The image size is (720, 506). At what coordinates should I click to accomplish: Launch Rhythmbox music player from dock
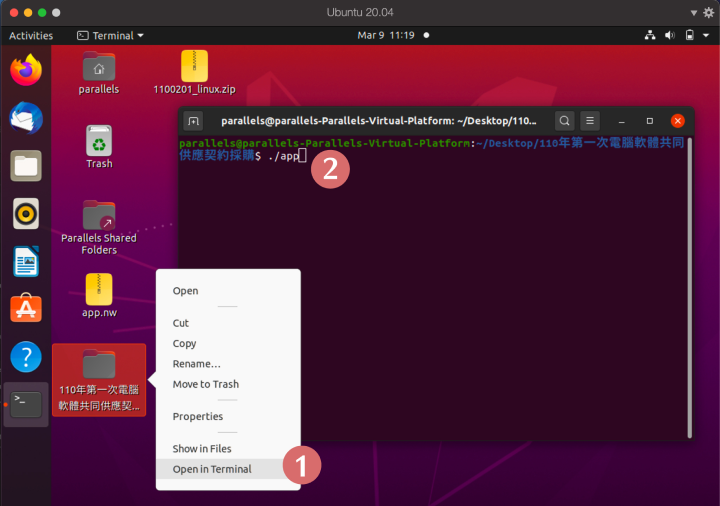[x=26, y=214]
